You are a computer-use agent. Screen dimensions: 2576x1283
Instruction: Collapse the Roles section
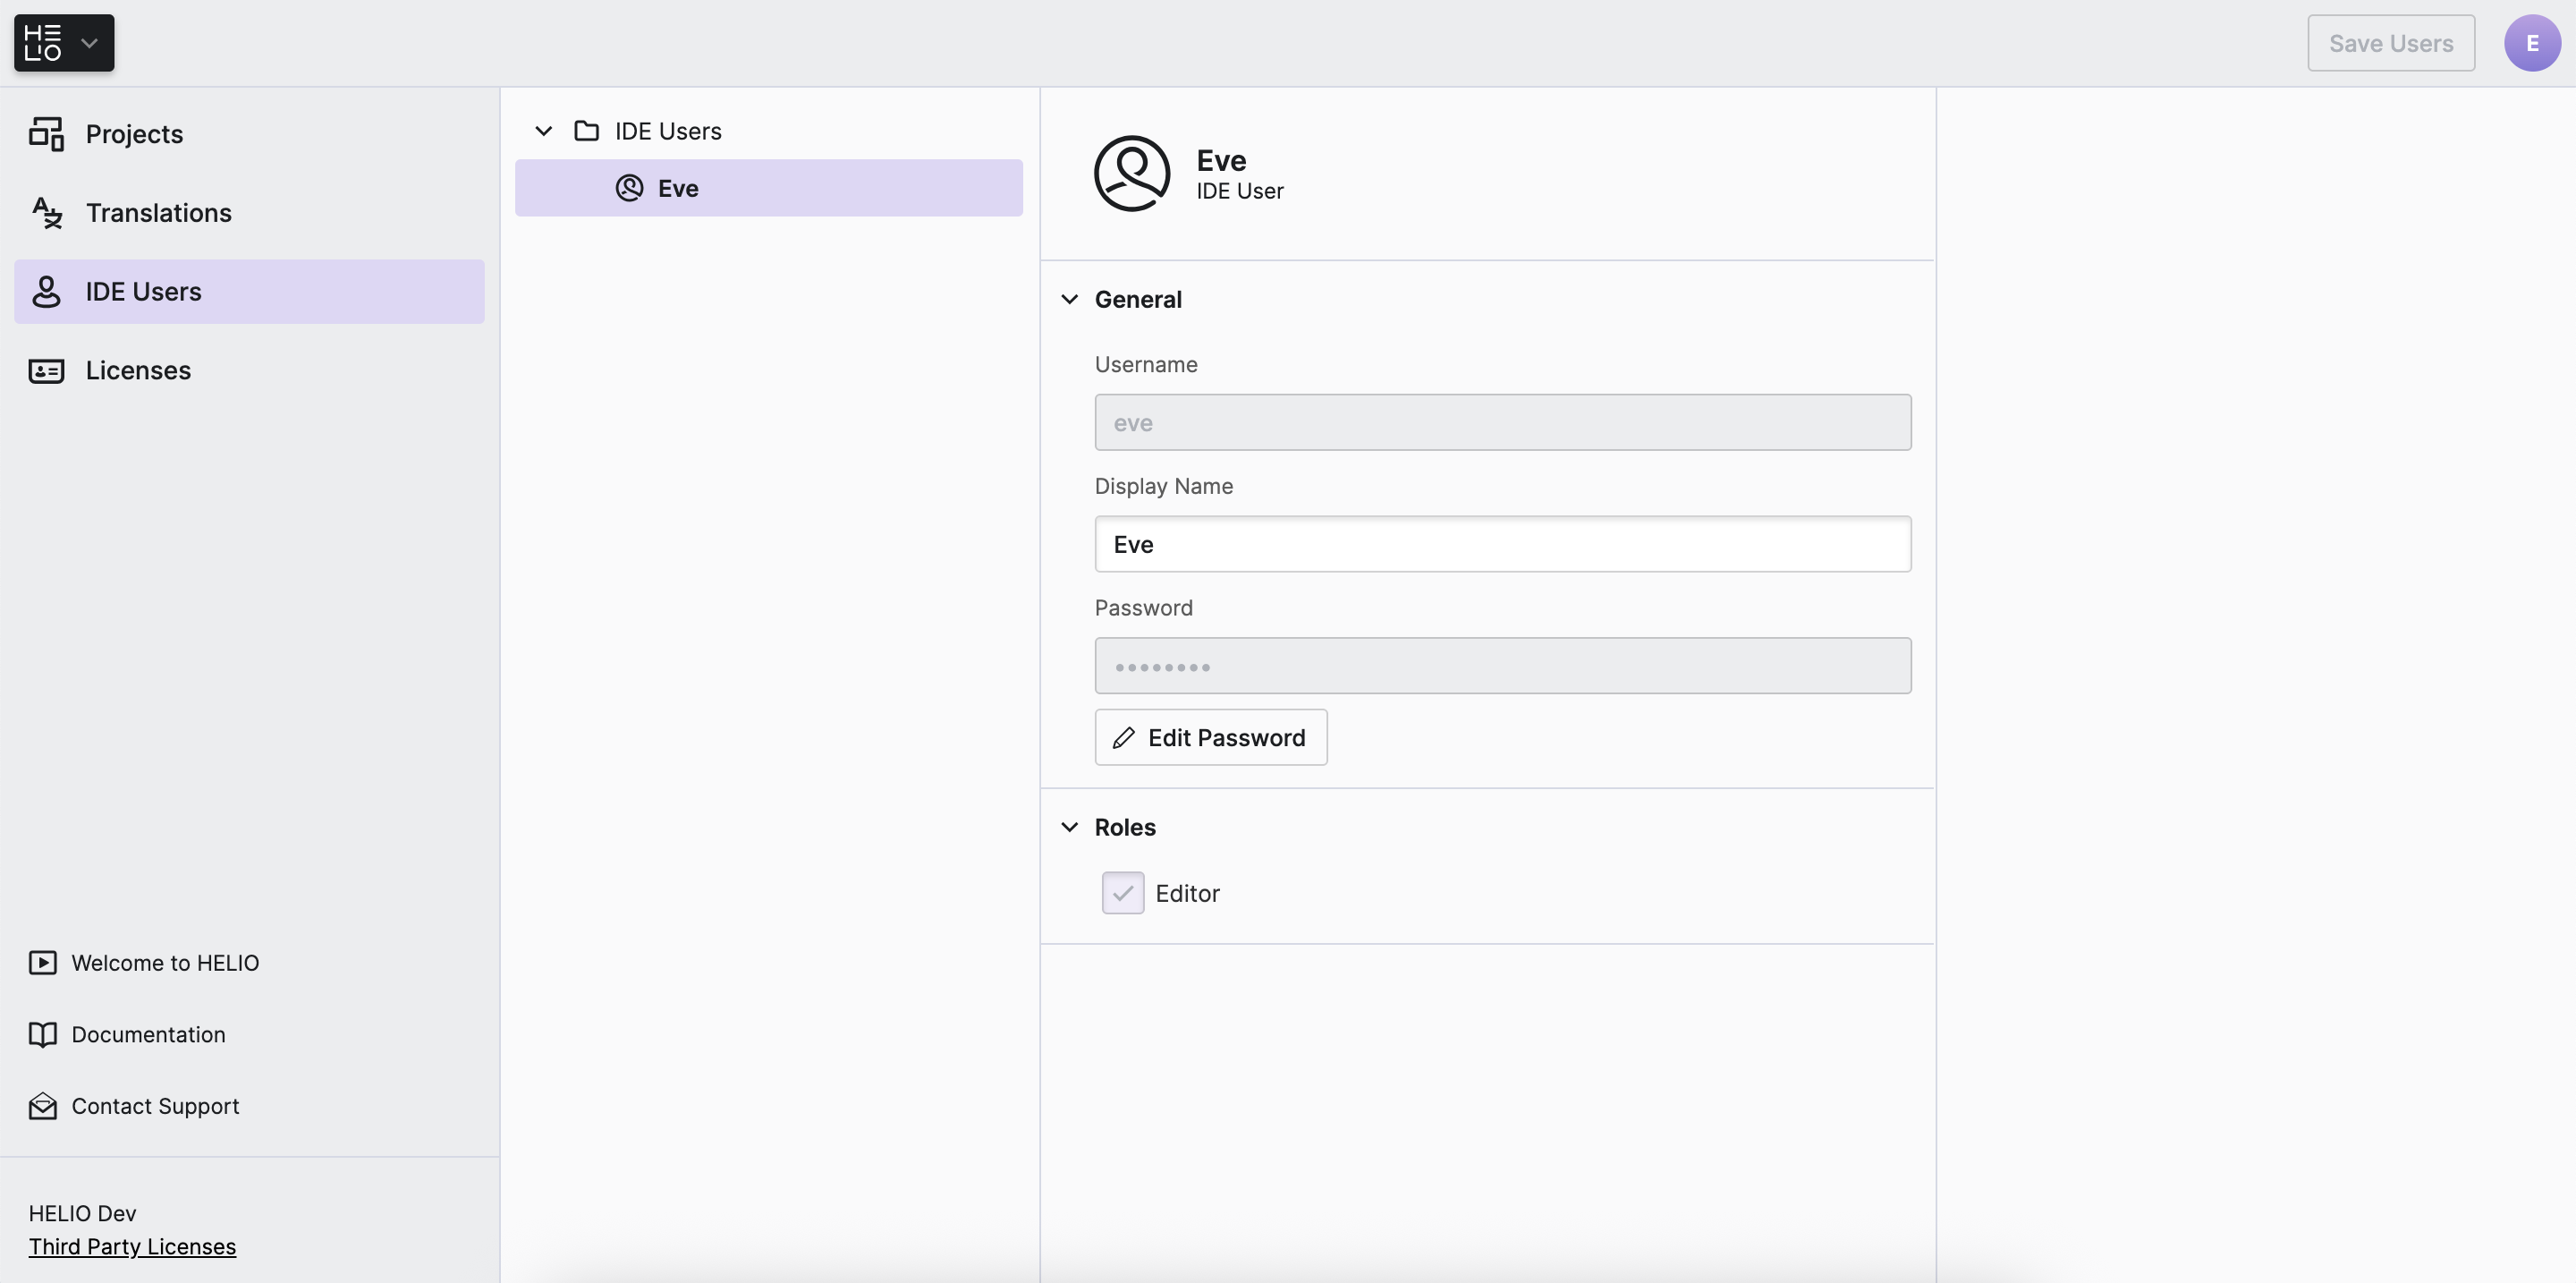pyautogui.click(x=1069, y=827)
